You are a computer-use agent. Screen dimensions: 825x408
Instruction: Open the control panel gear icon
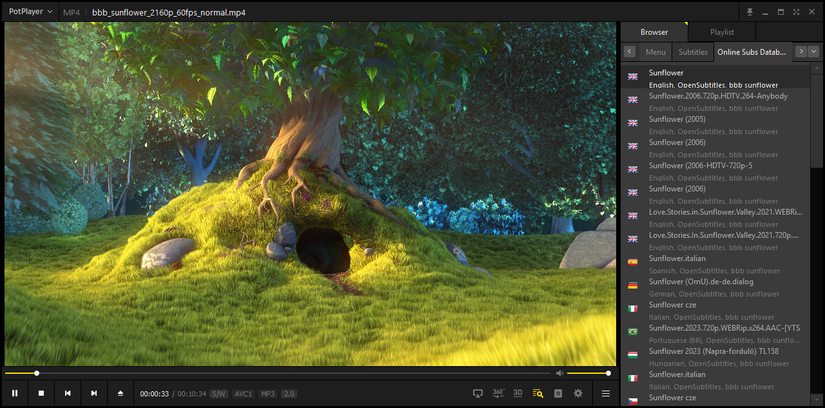coord(578,393)
